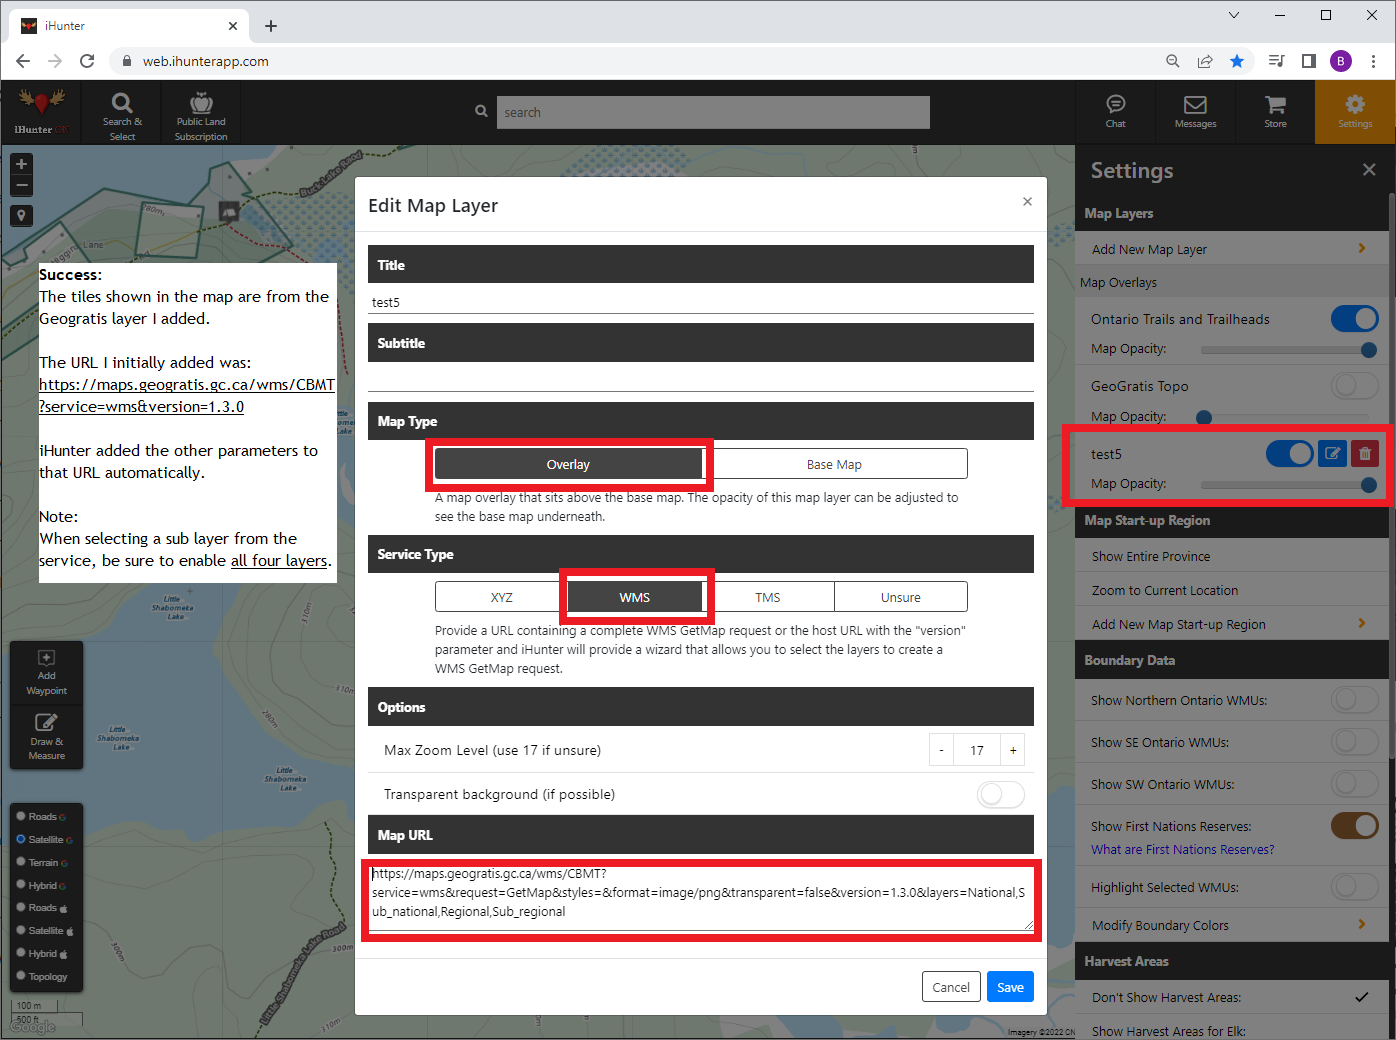
Task: Delete the test5 map layer
Action: (x=1365, y=454)
